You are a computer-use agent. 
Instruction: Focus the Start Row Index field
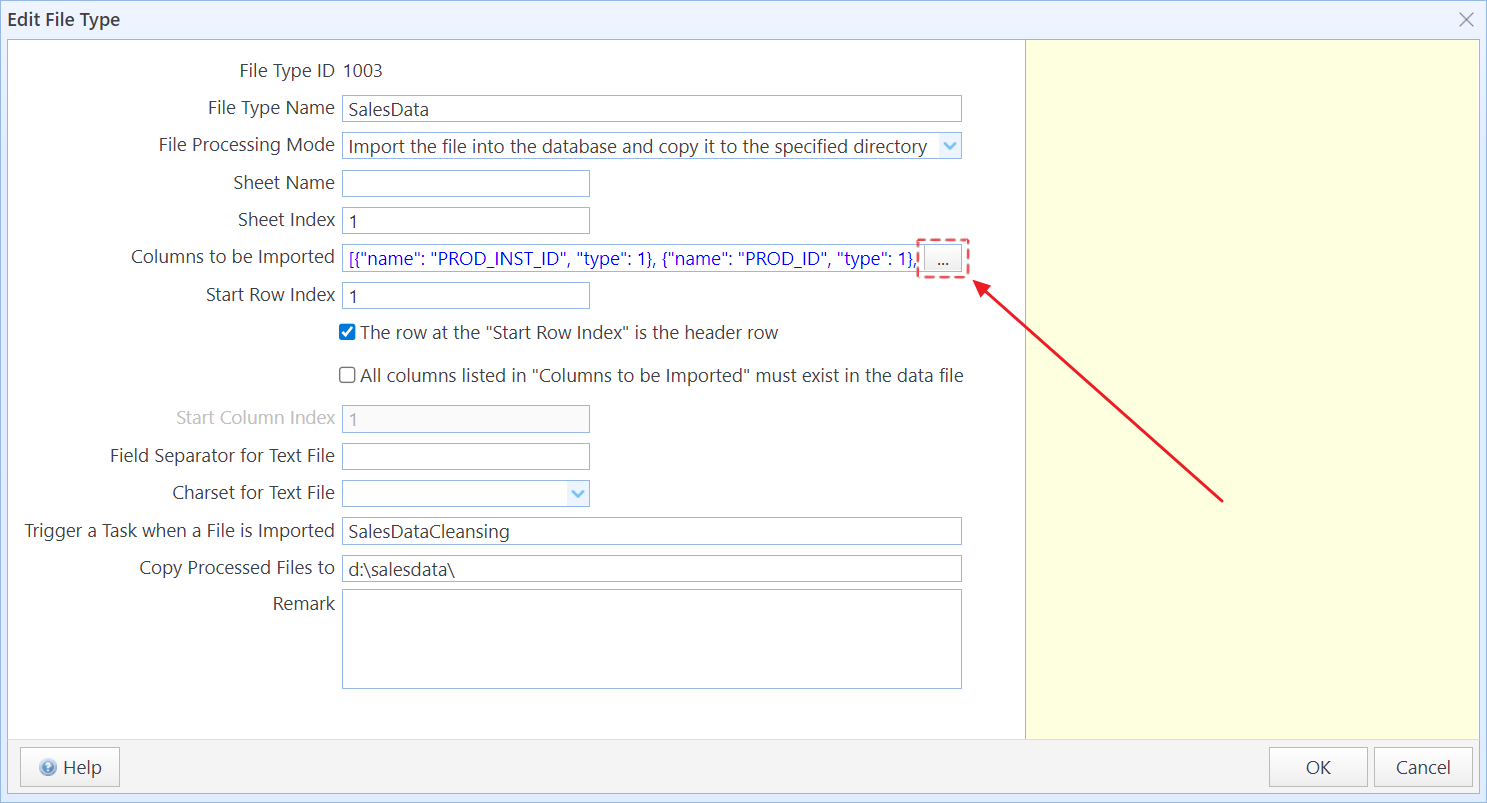point(465,296)
